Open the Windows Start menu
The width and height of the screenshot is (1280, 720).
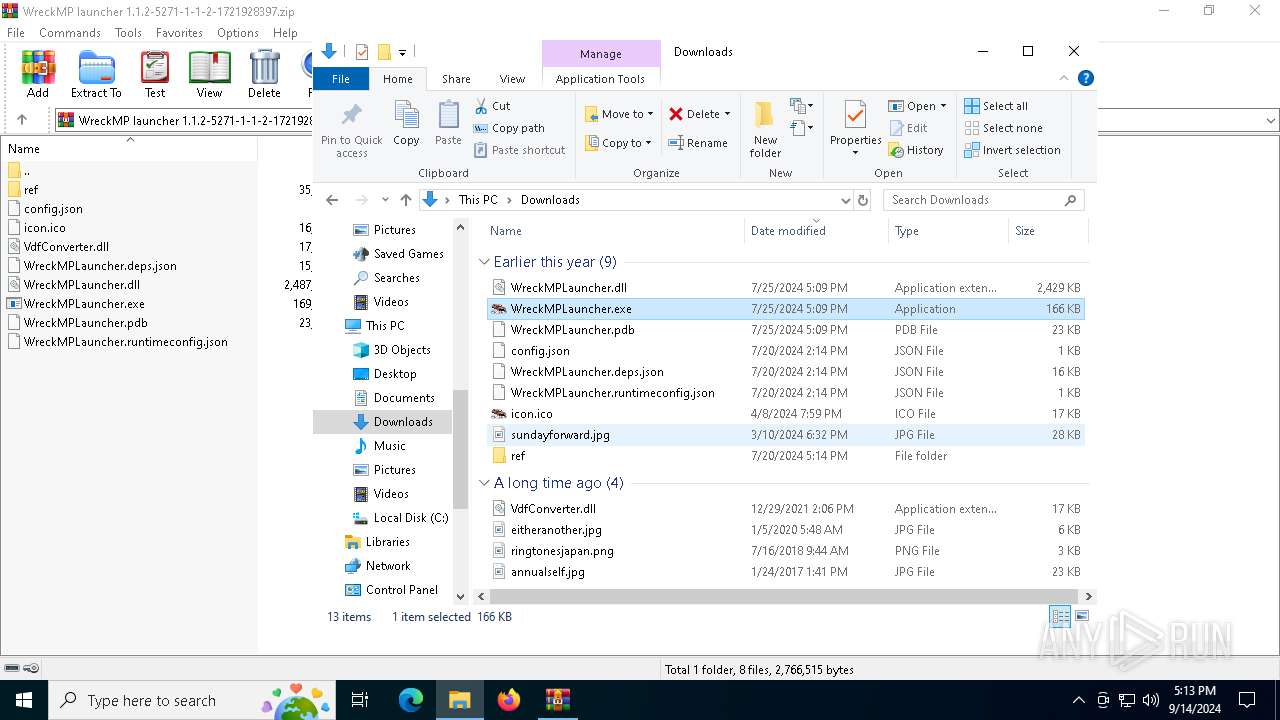click(x=24, y=700)
